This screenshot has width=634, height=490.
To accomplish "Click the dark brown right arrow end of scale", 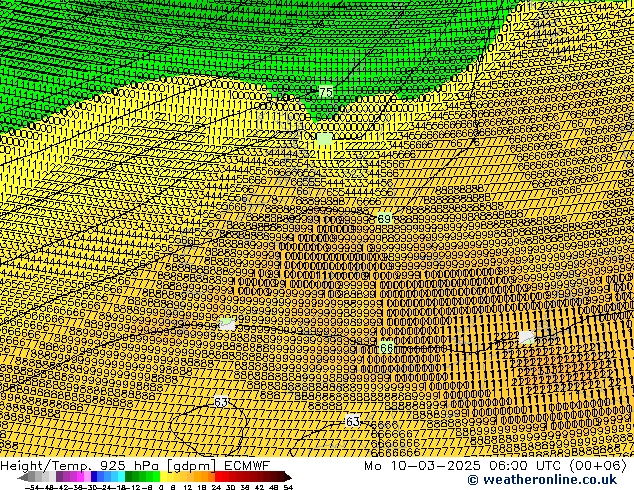I will [x=288, y=478].
